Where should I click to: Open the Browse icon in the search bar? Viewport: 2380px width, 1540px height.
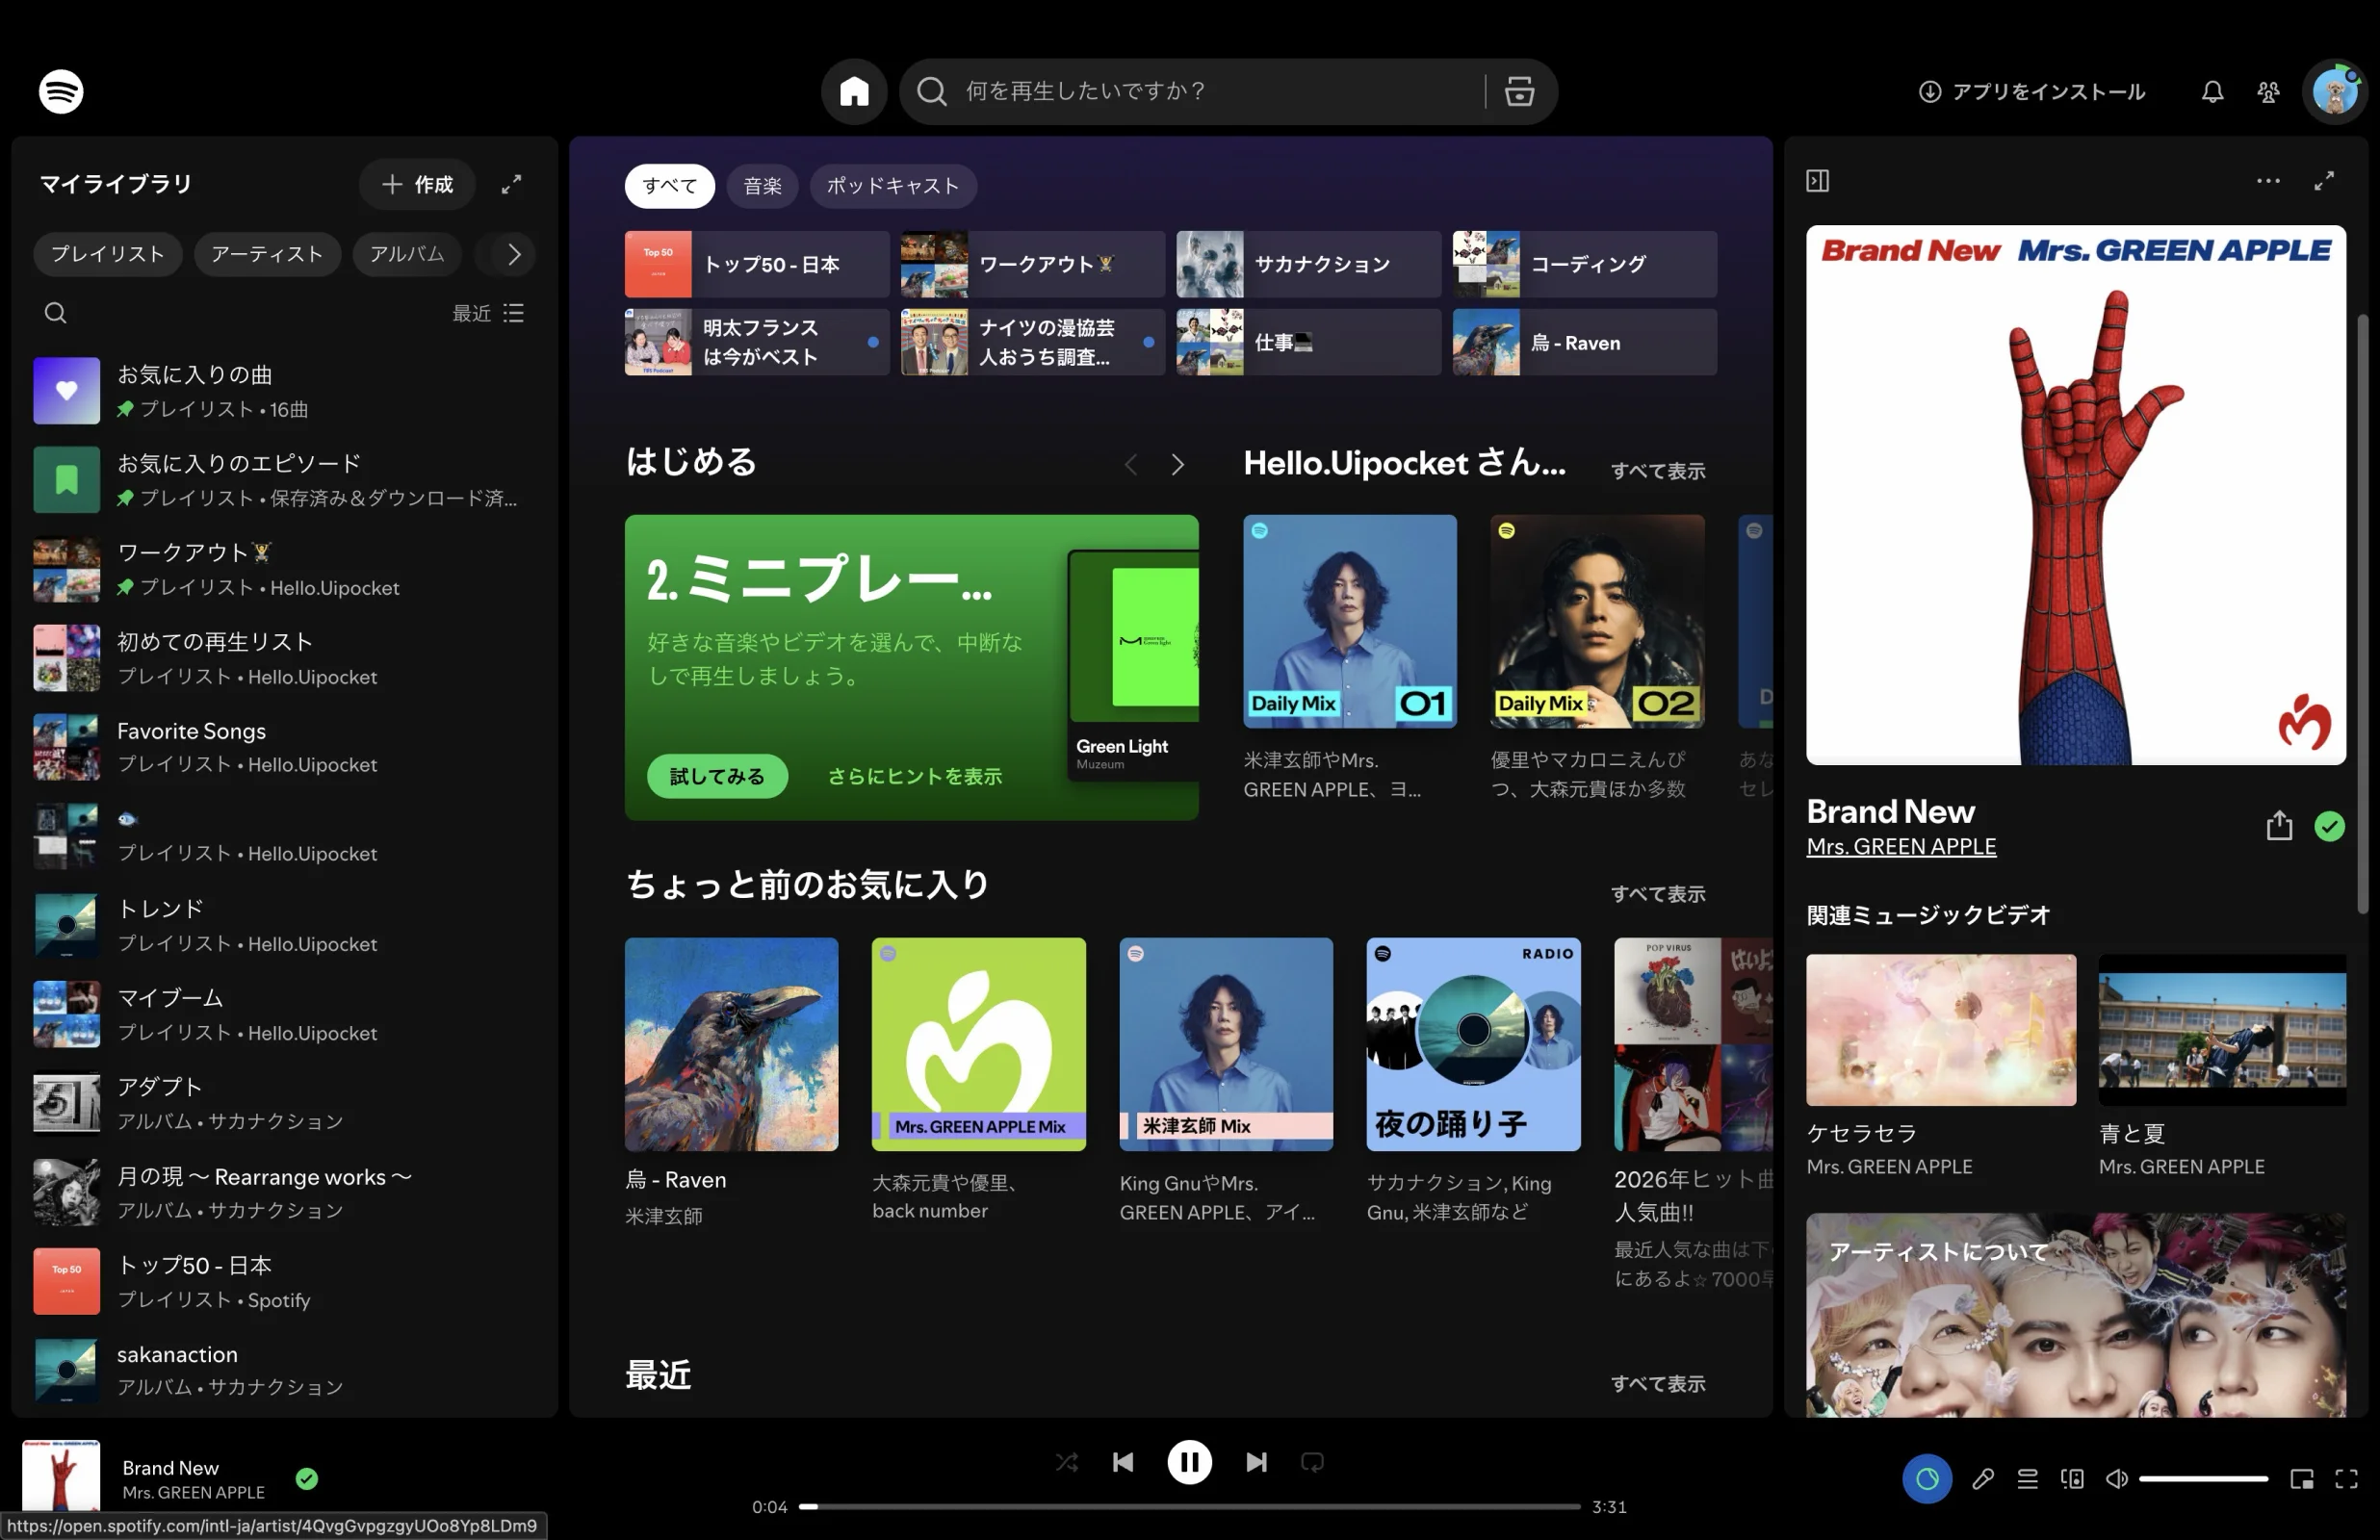(x=1518, y=91)
